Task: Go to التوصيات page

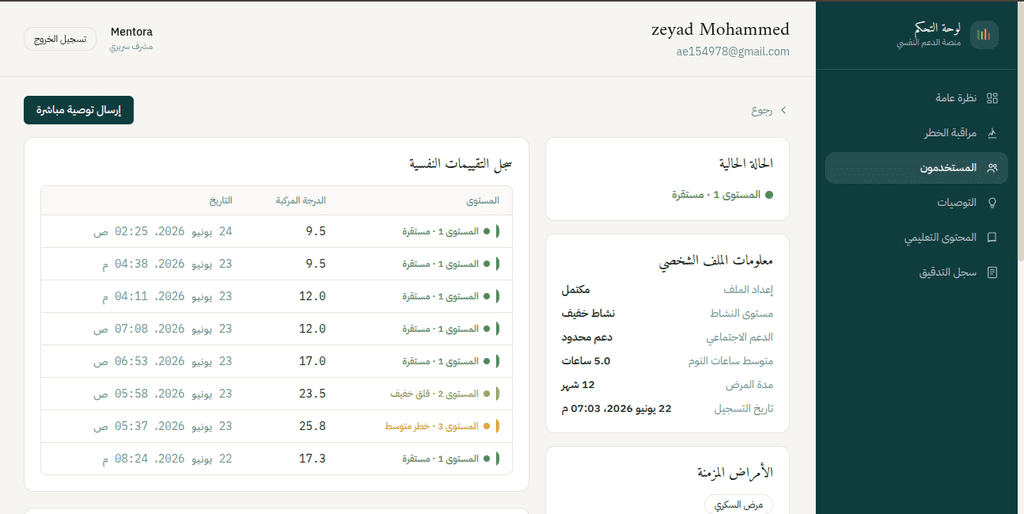Action: 916,202
